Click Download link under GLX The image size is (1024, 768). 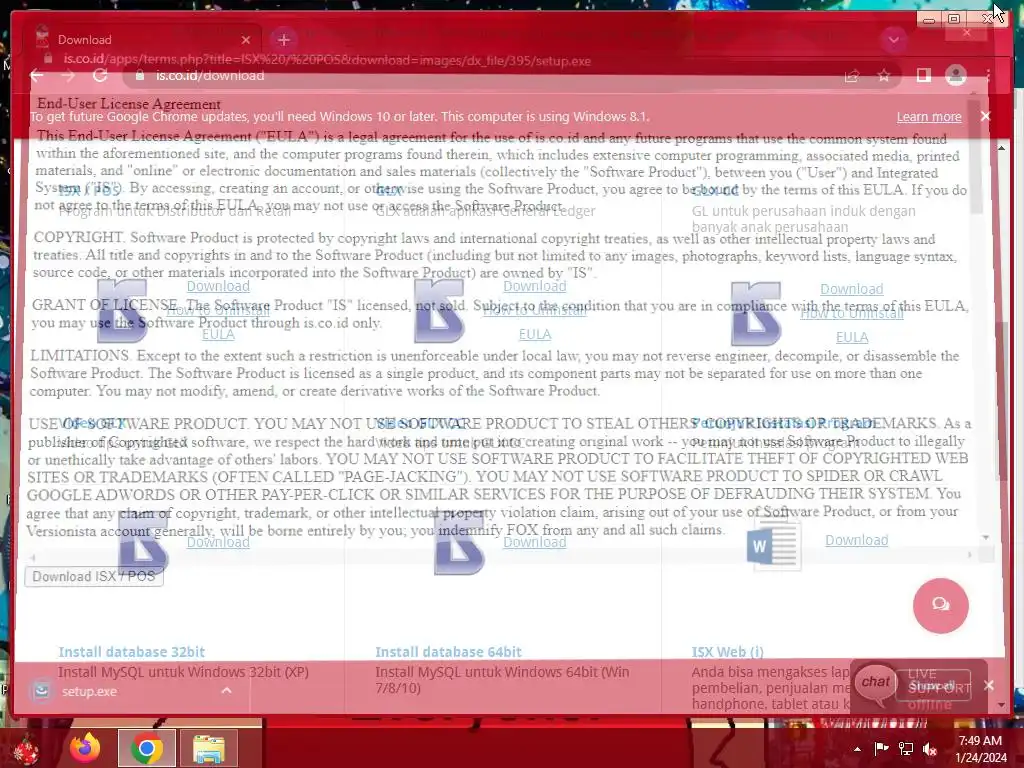[x=535, y=286]
